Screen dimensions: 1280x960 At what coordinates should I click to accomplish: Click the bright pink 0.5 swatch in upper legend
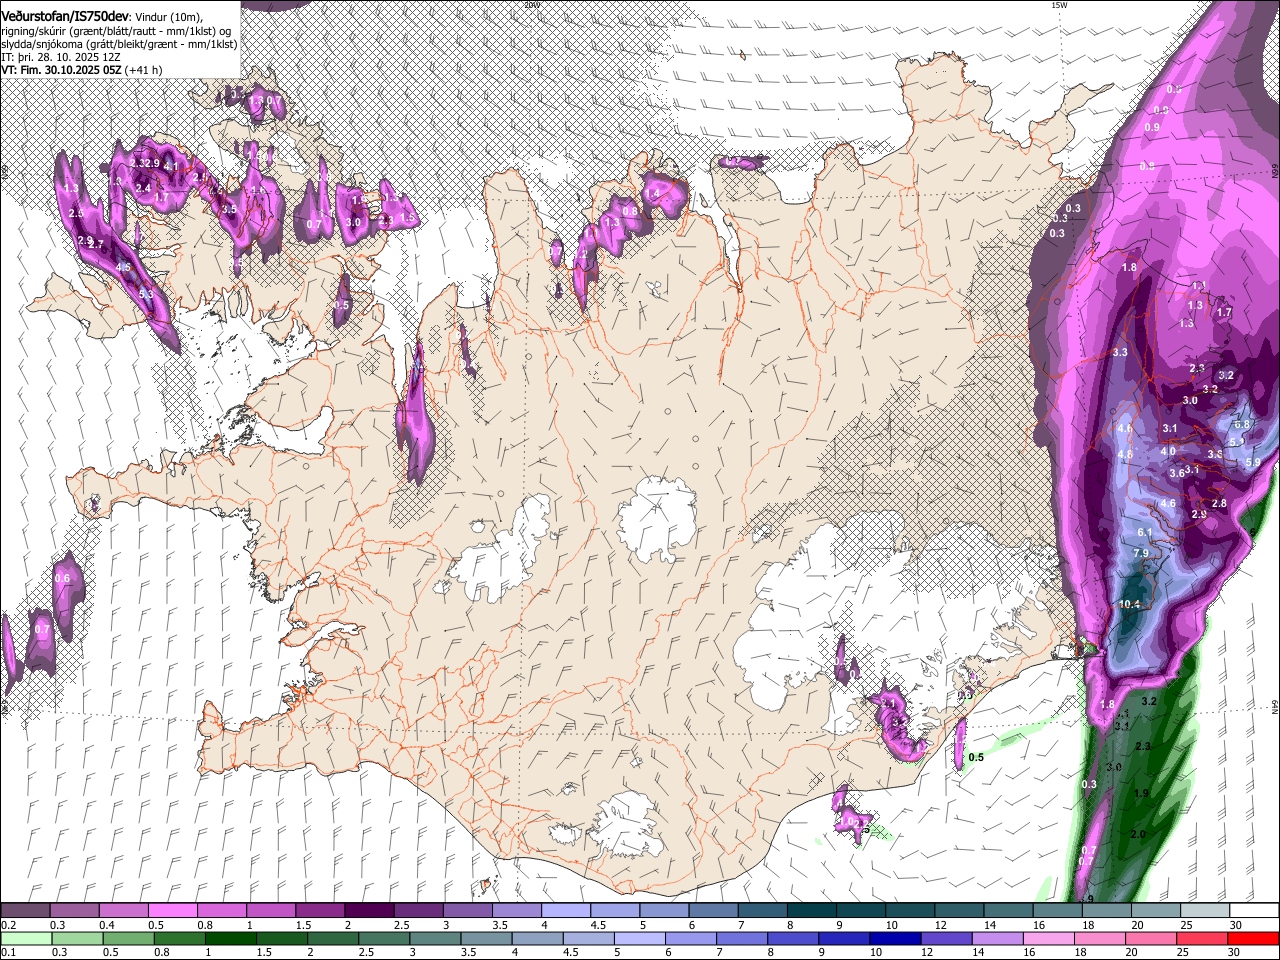172,911
